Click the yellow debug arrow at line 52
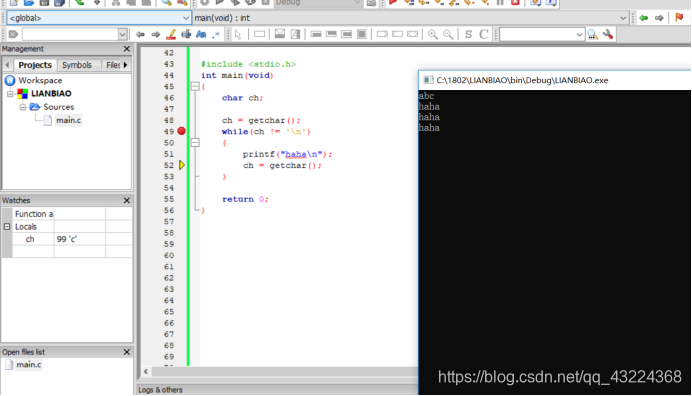The width and height of the screenshot is (692, 396). (182, 165)
